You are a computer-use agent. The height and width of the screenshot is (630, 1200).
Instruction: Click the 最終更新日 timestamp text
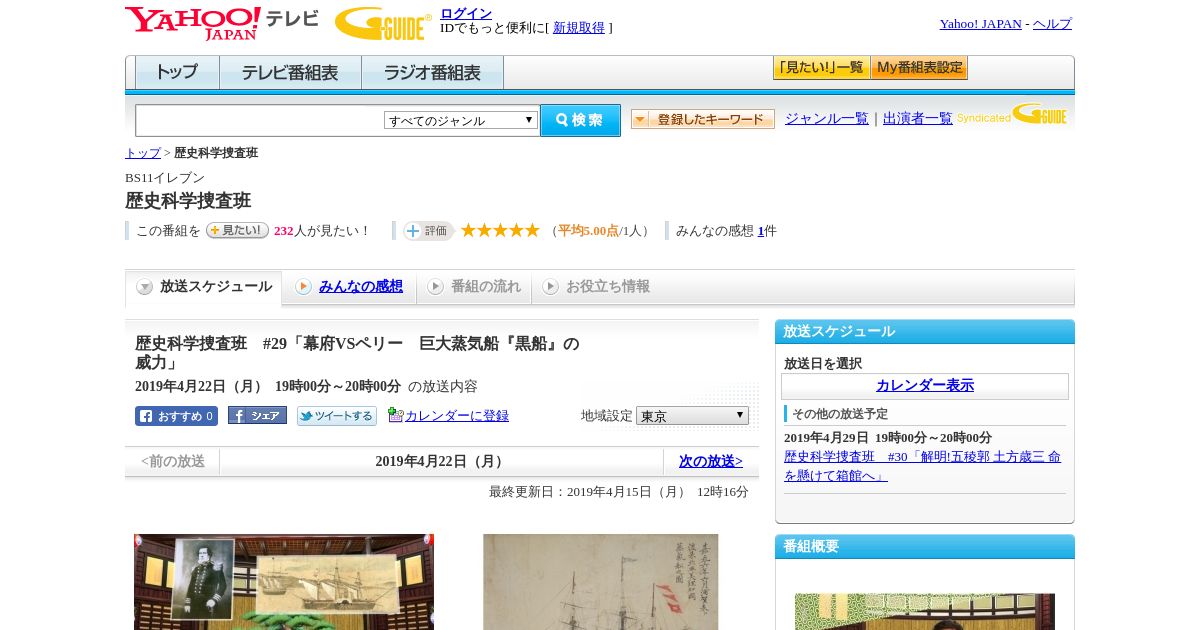[x=619, y=492]
